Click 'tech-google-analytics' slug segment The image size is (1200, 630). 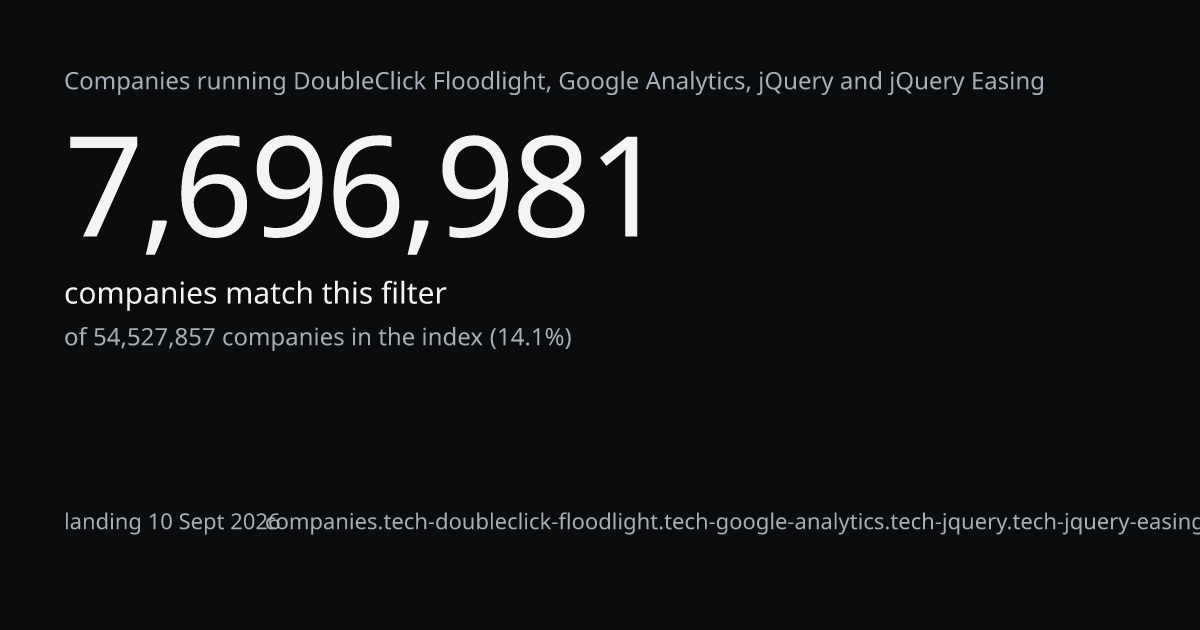pyautogui.click(x=776, y=522)
